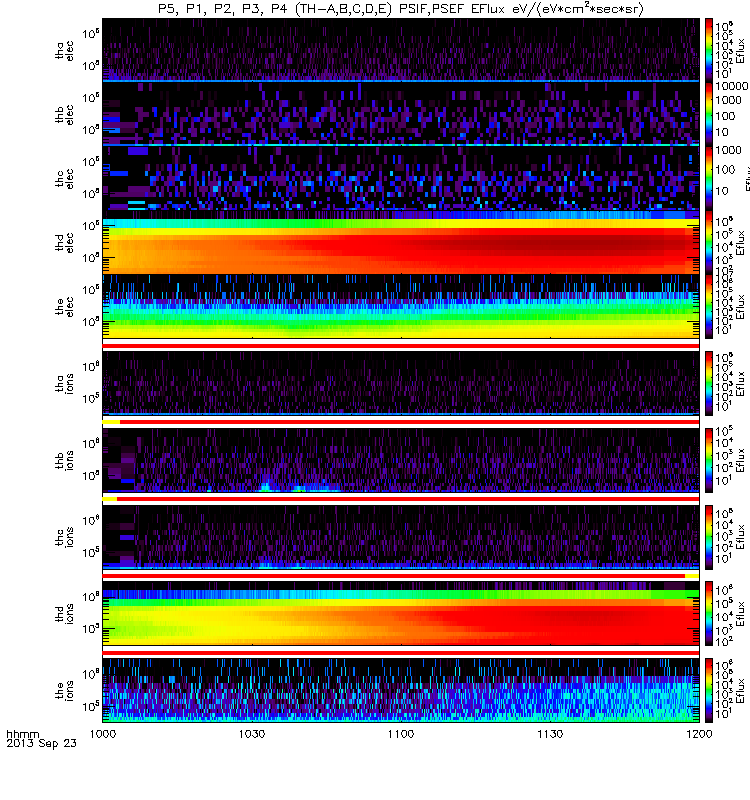Select the 'thb ions' axis label

pyautogui.click(x=65, y=460)
